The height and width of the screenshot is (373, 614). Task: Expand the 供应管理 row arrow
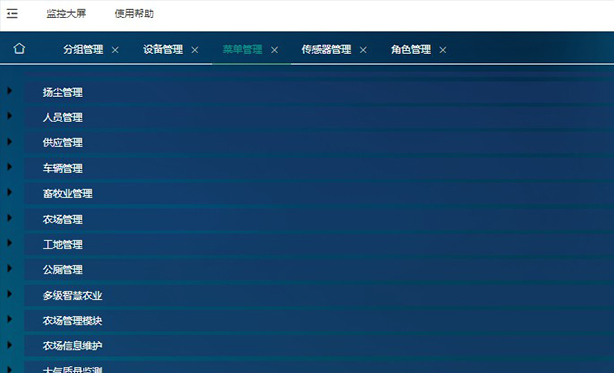10,141
